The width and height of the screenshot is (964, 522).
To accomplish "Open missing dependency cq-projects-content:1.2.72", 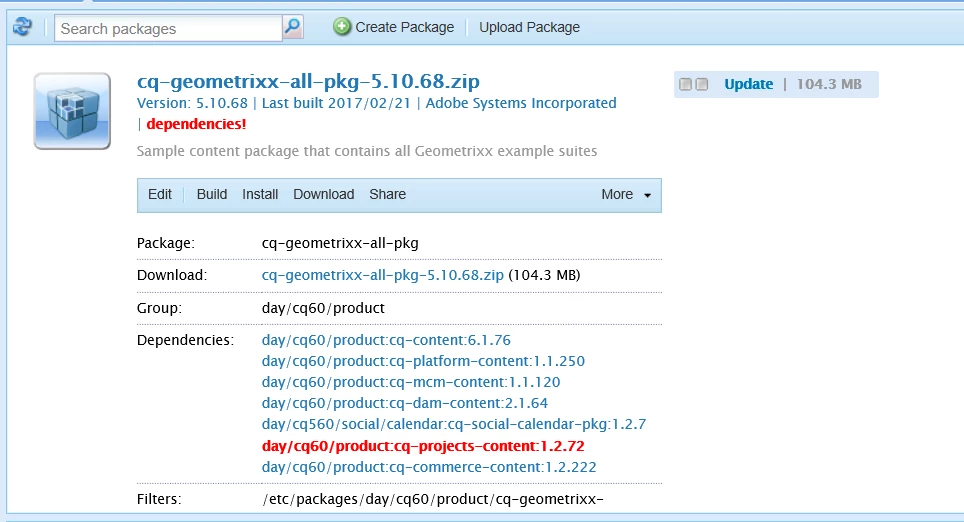I will click(x=423, y=446).
